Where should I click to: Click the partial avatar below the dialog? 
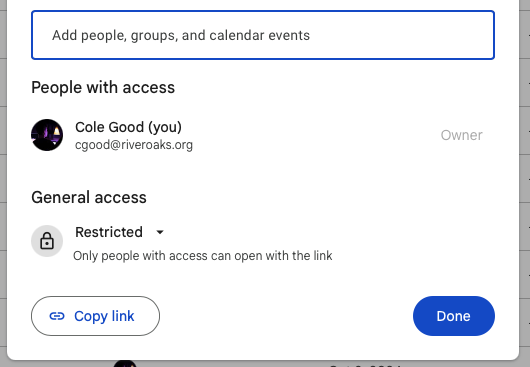125,364
